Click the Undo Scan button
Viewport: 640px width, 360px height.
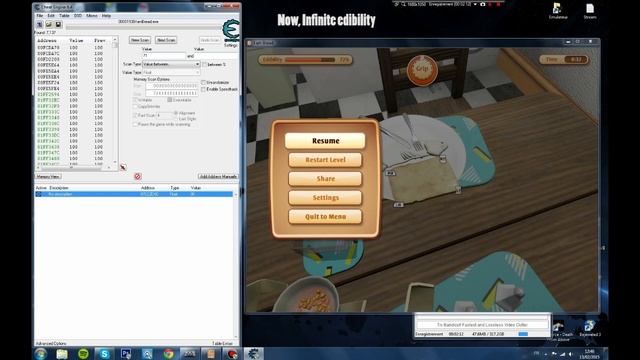click(x=210, y=40)
